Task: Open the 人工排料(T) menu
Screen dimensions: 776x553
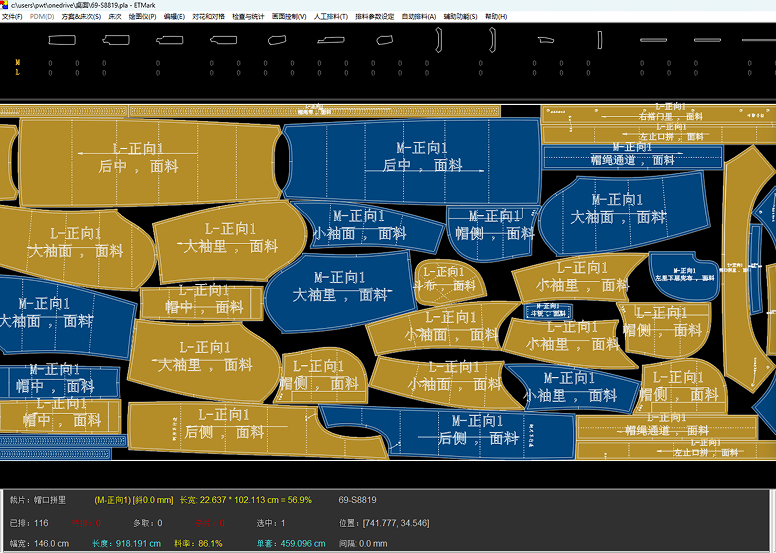Action: pos(330,17)
